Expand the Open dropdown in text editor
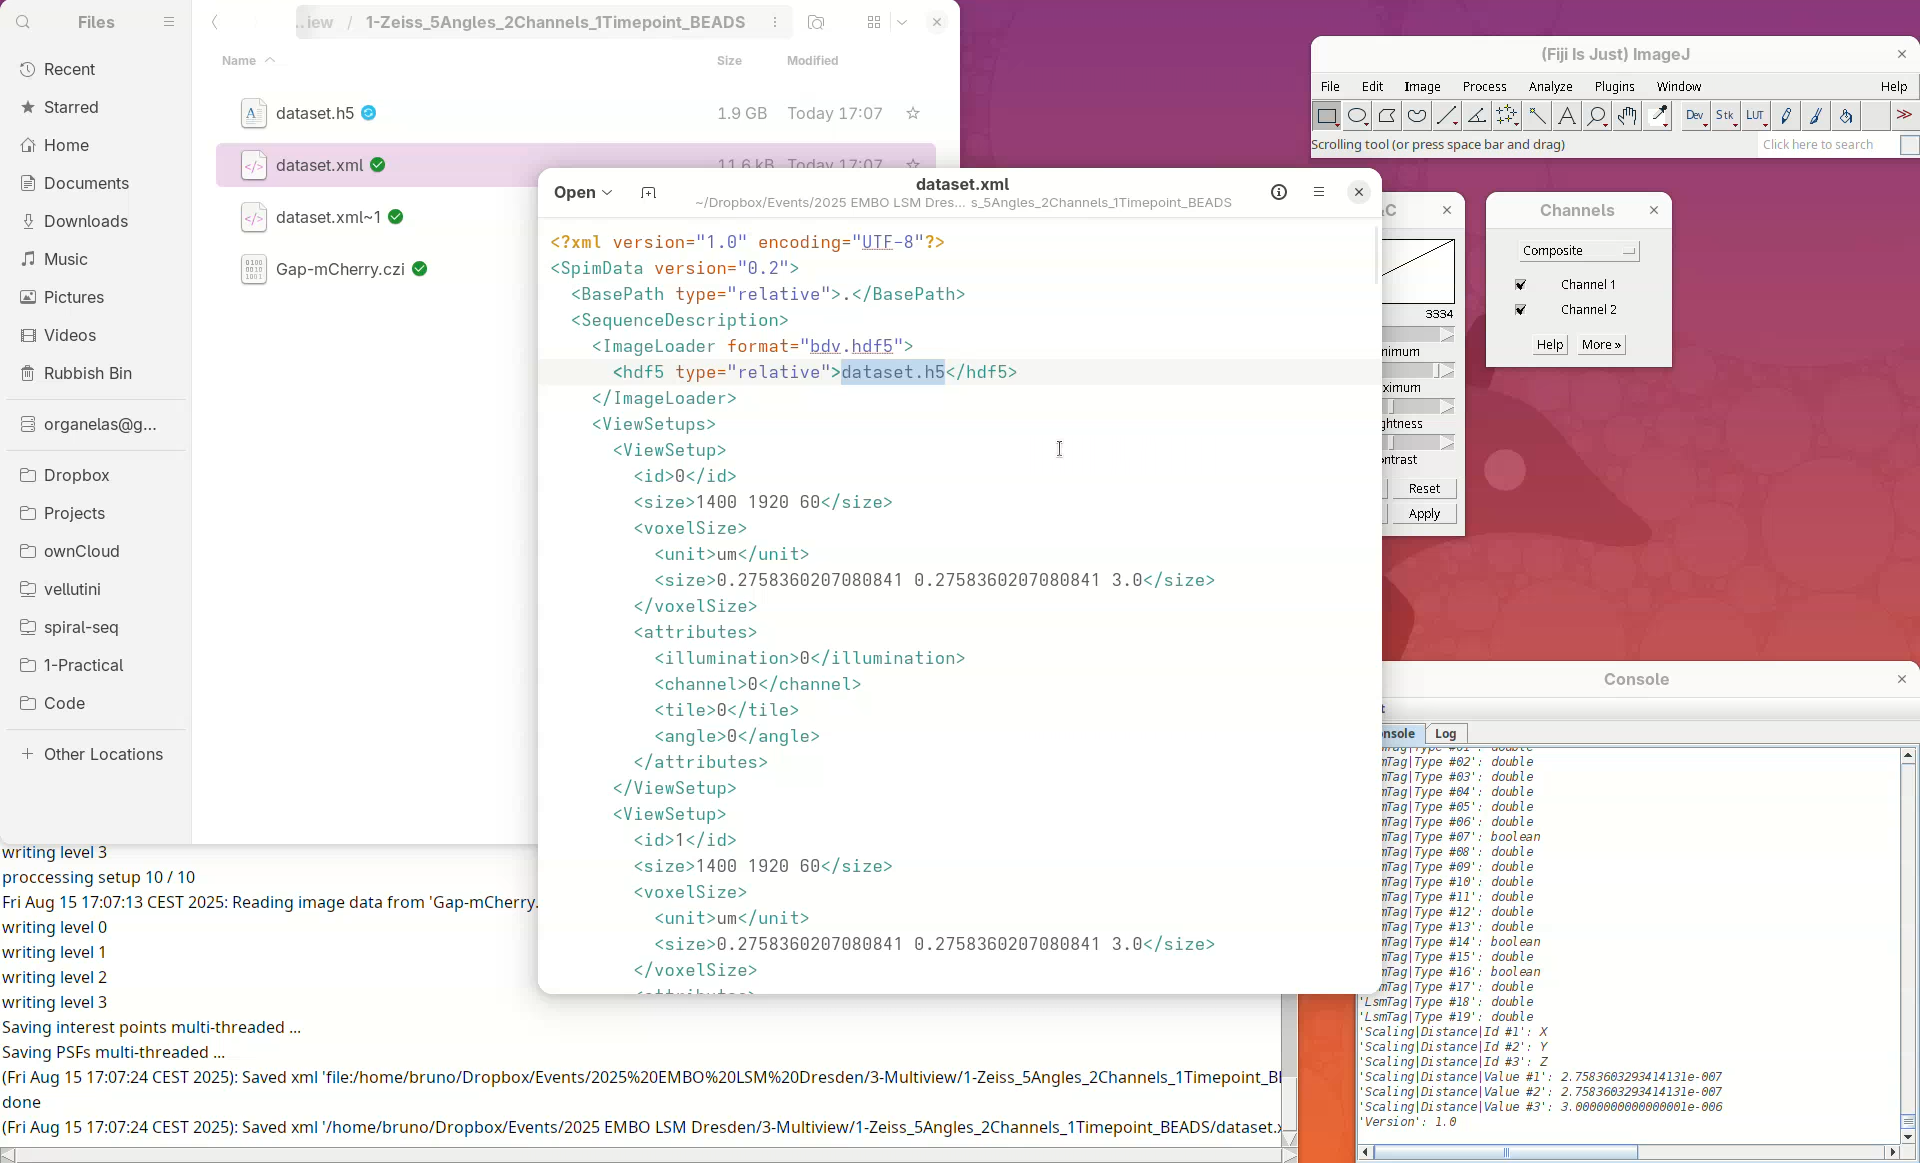The image size is (1920, 1163). tap(583, 192)
